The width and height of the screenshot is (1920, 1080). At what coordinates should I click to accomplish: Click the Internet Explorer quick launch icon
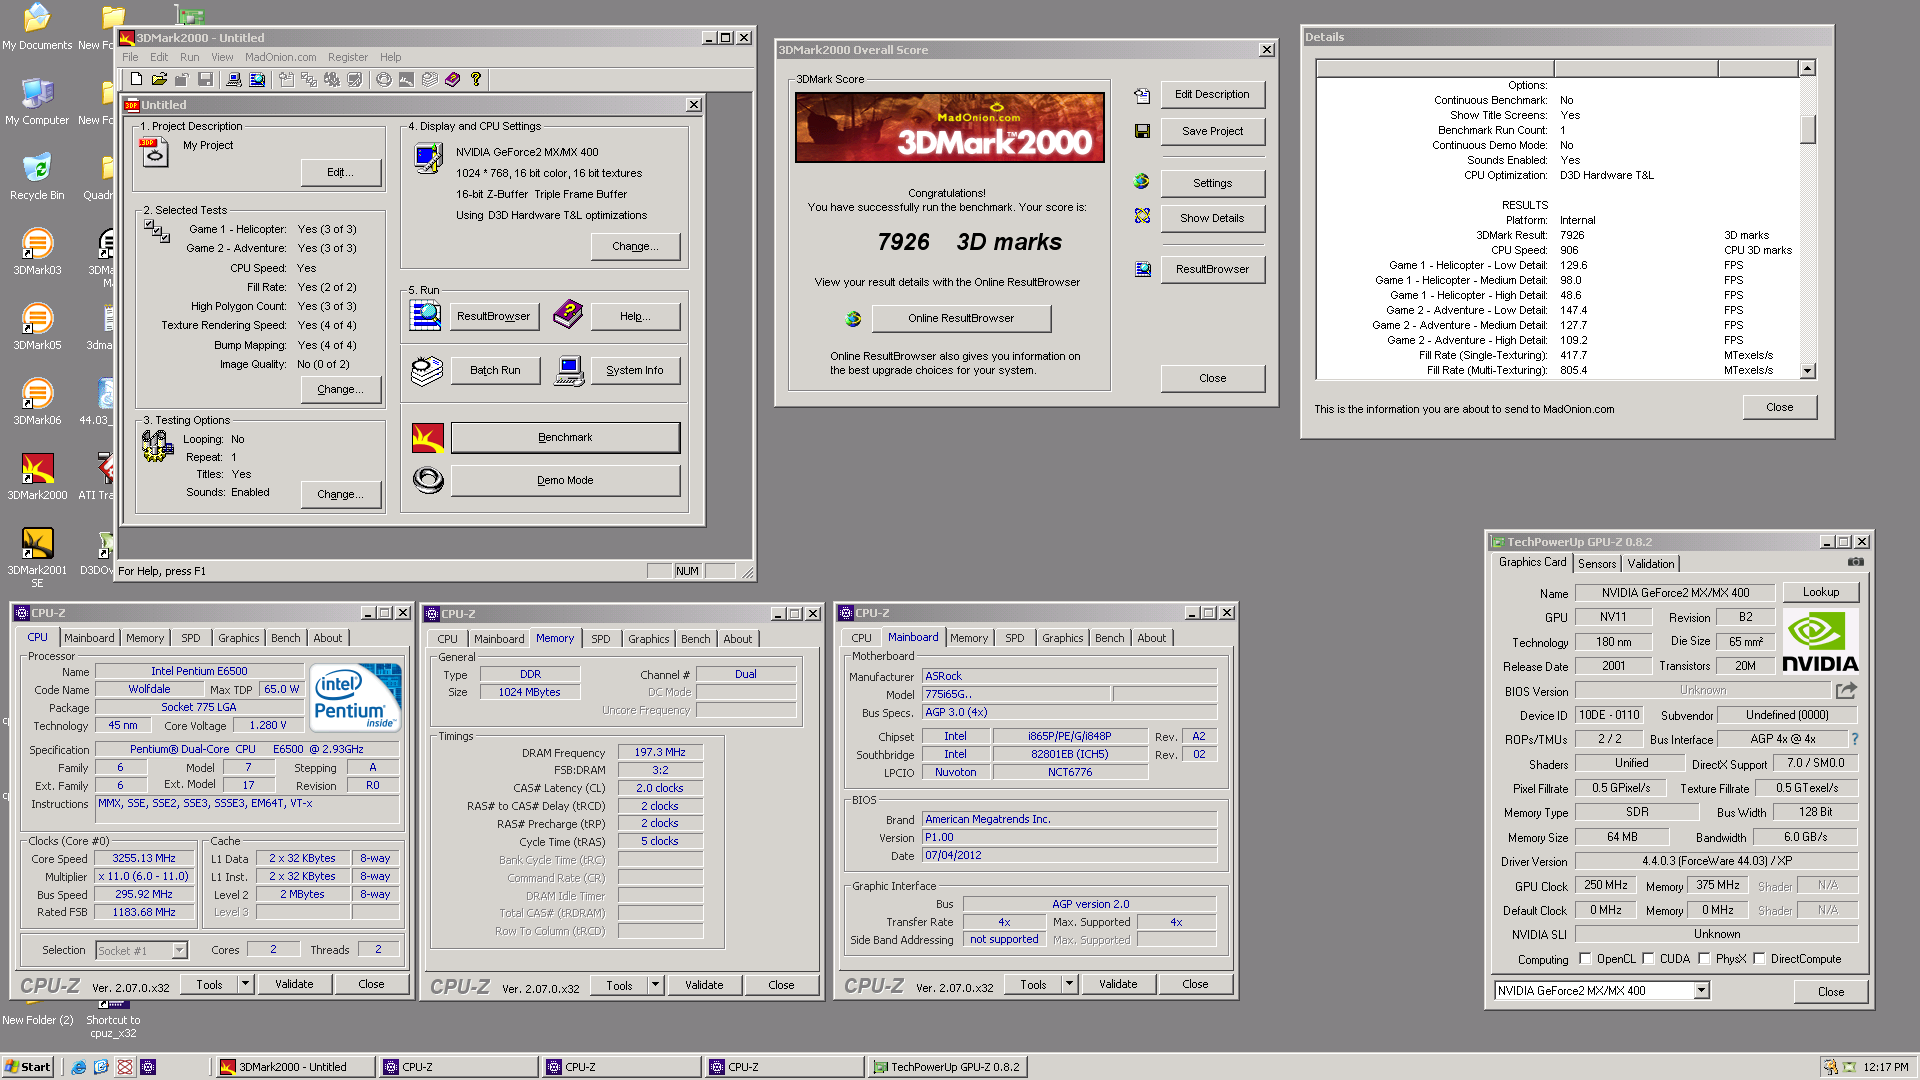point(78,1067)
